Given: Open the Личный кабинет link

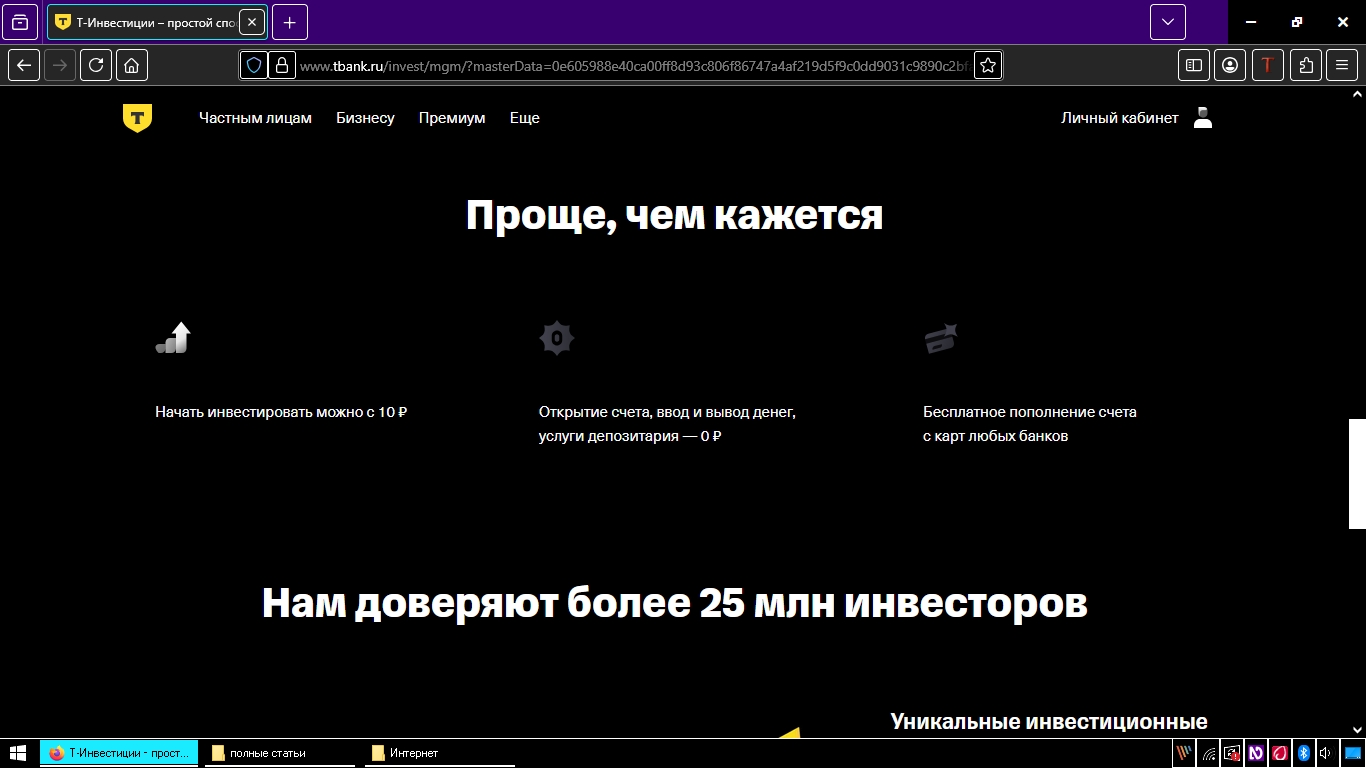Looking at the screenshot, I should click(x=1120, y=118).
